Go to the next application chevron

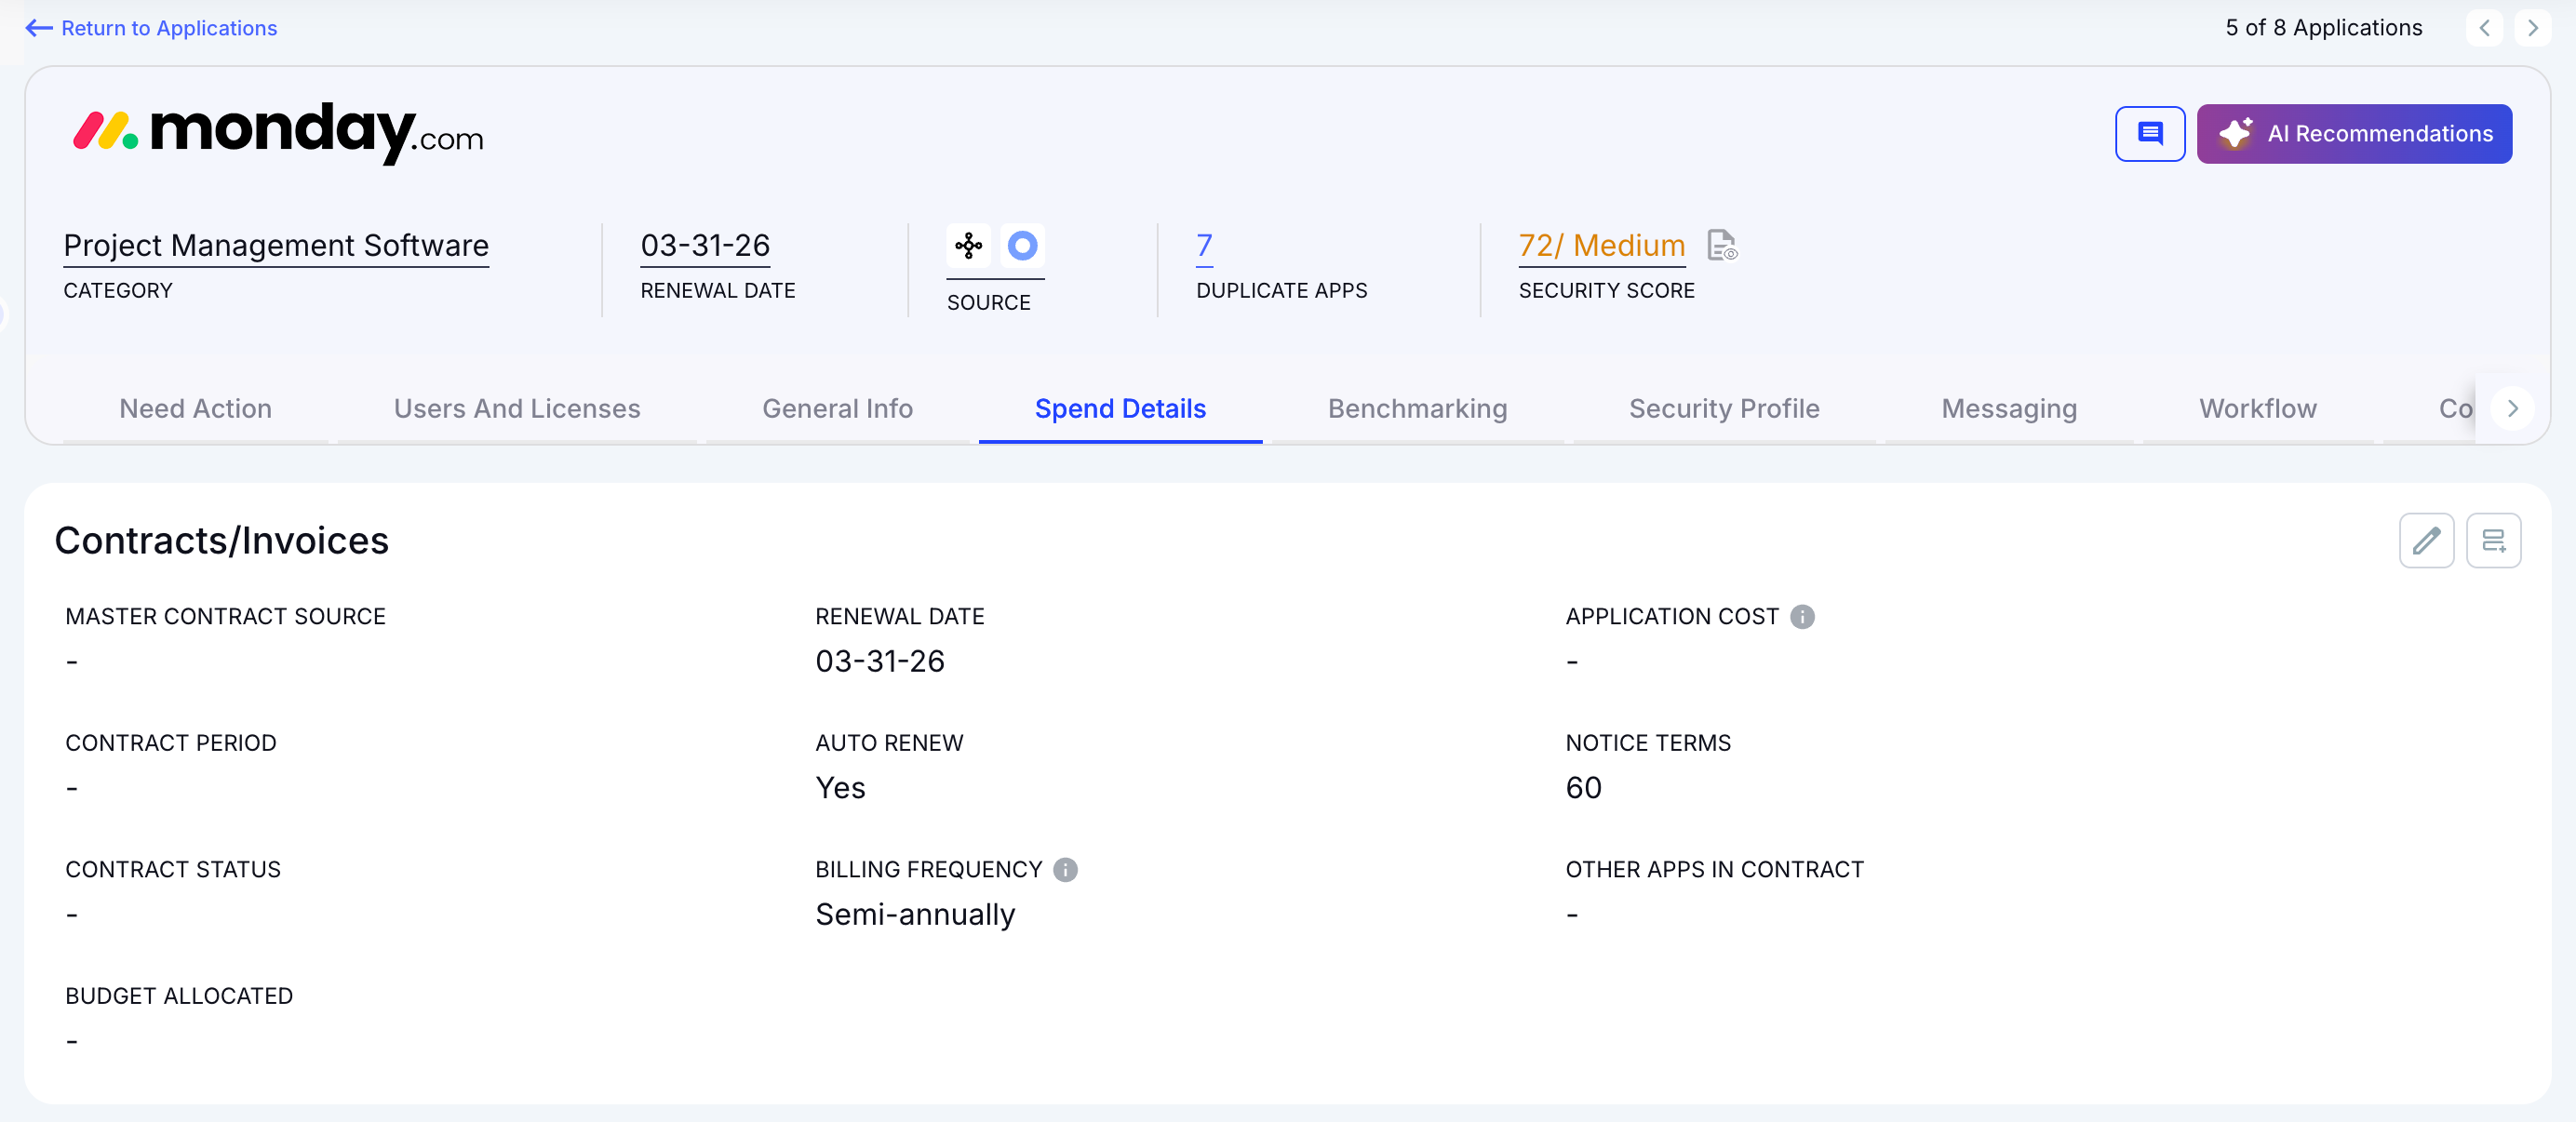2532,28
